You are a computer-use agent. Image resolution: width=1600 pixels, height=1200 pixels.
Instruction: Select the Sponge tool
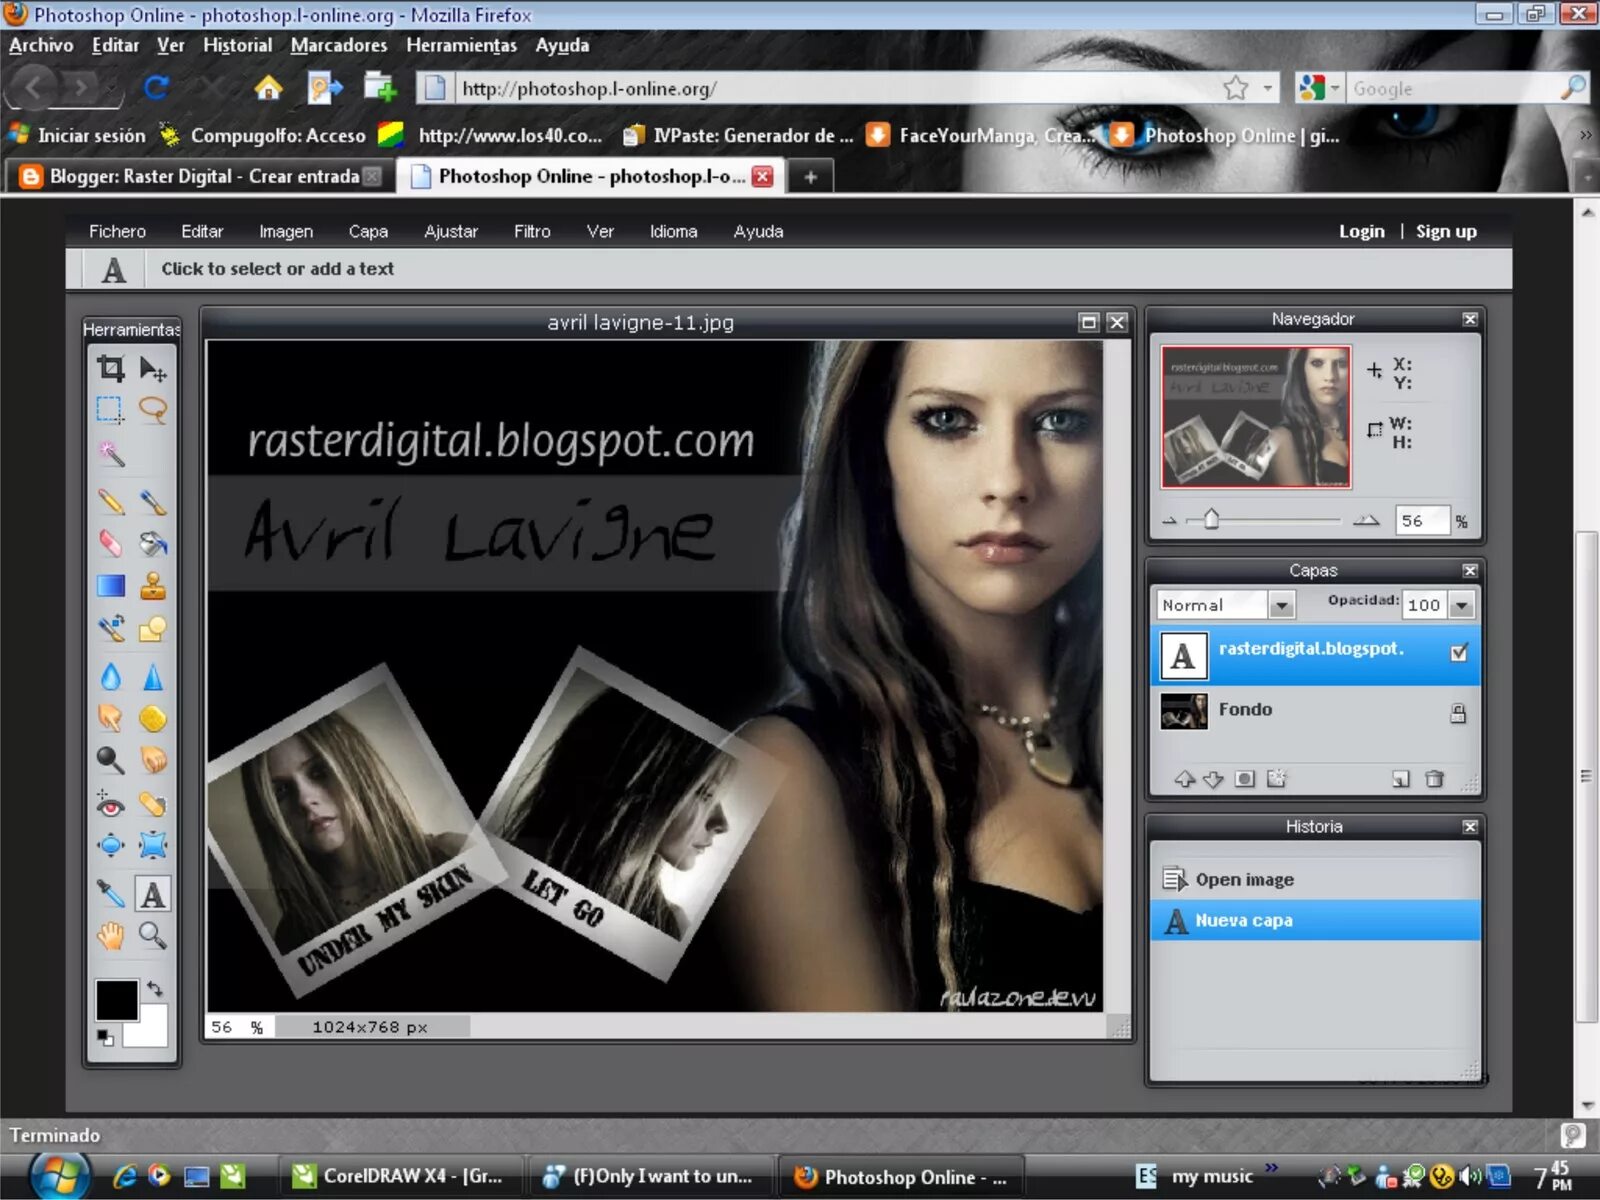point(152,718)
